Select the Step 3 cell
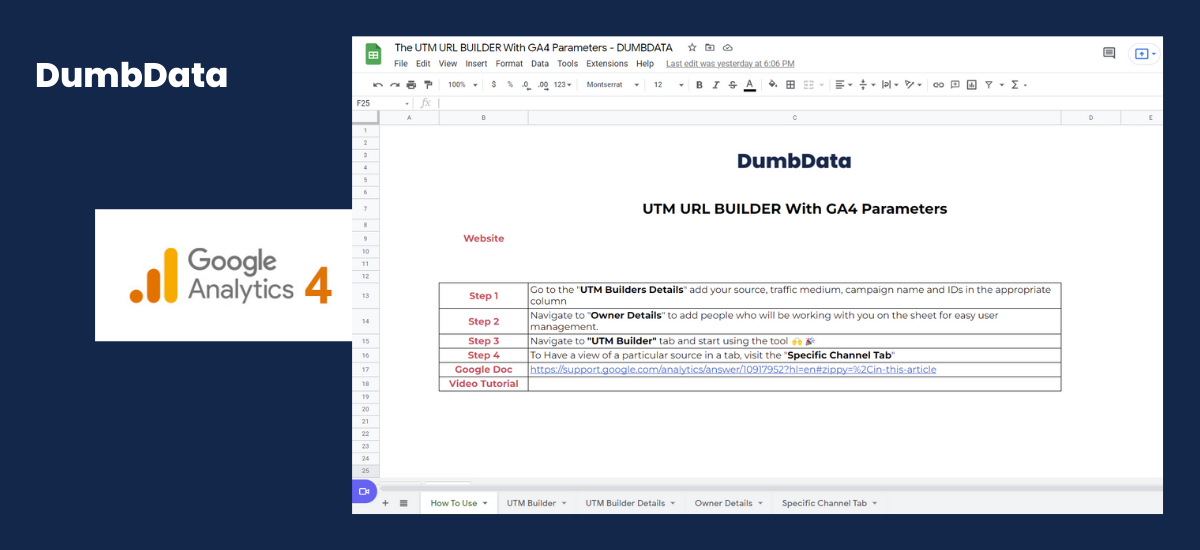1200x550 pixels. [484, 341]
